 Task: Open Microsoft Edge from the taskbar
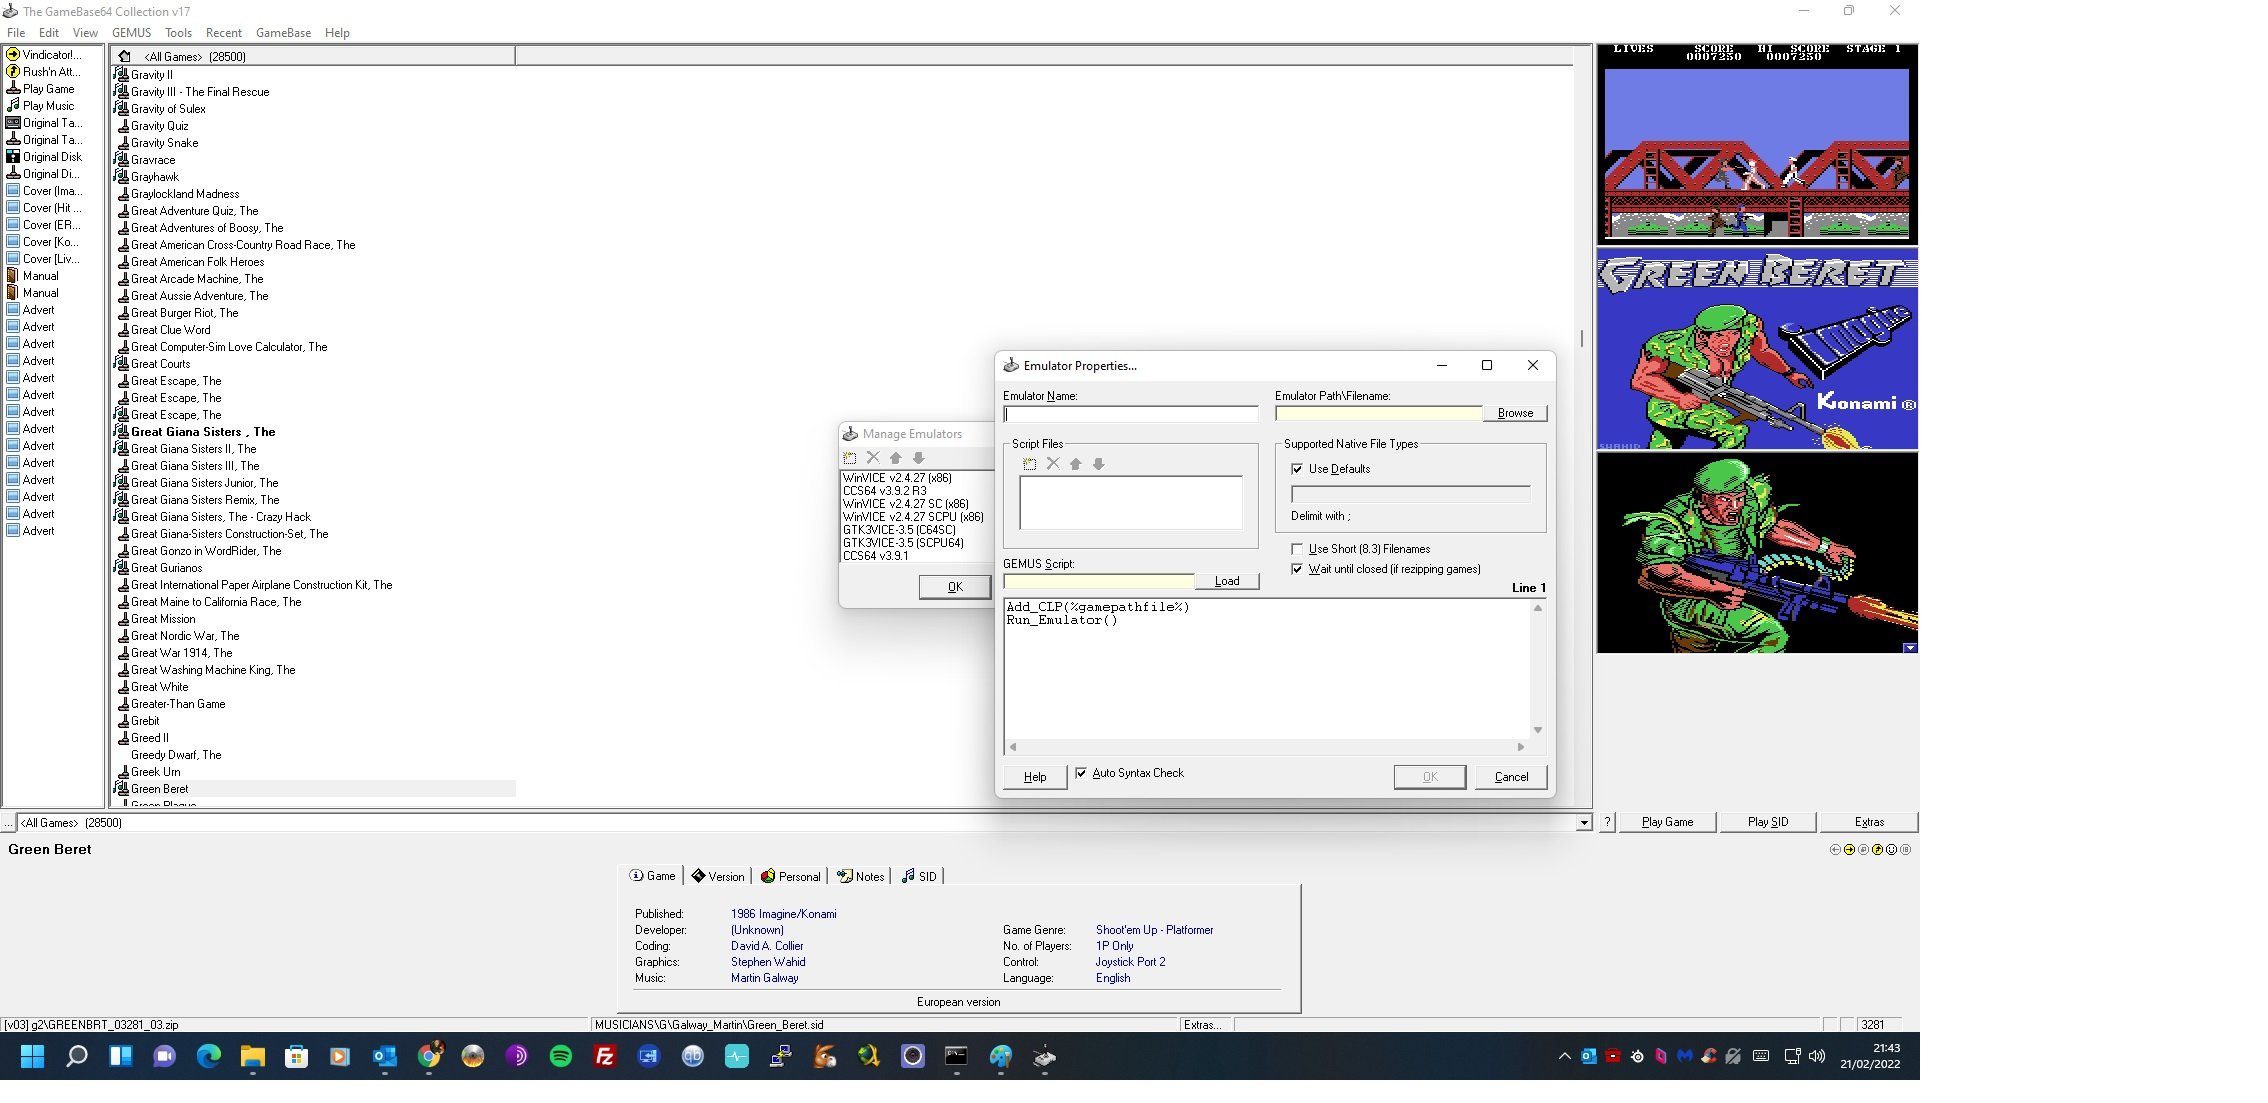click(x=208, y=1057)
